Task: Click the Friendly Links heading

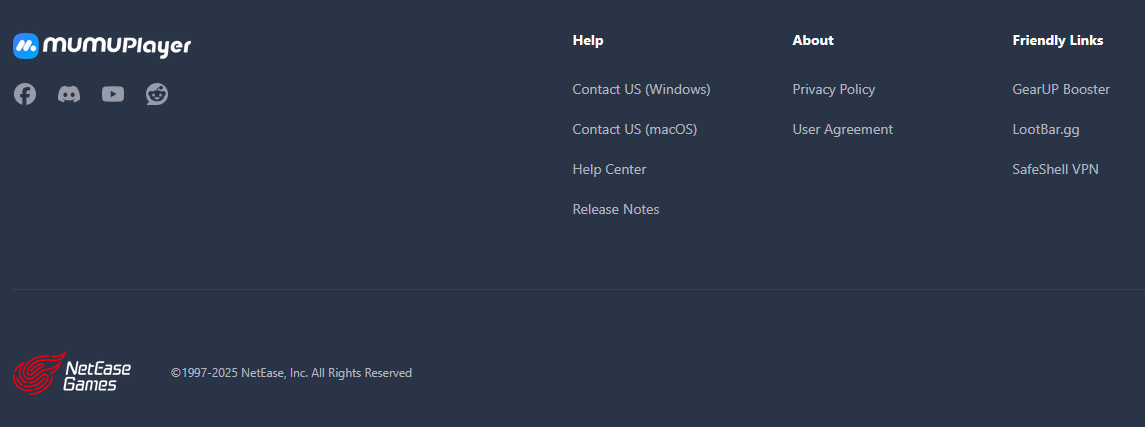Action: click(1057, 40)
